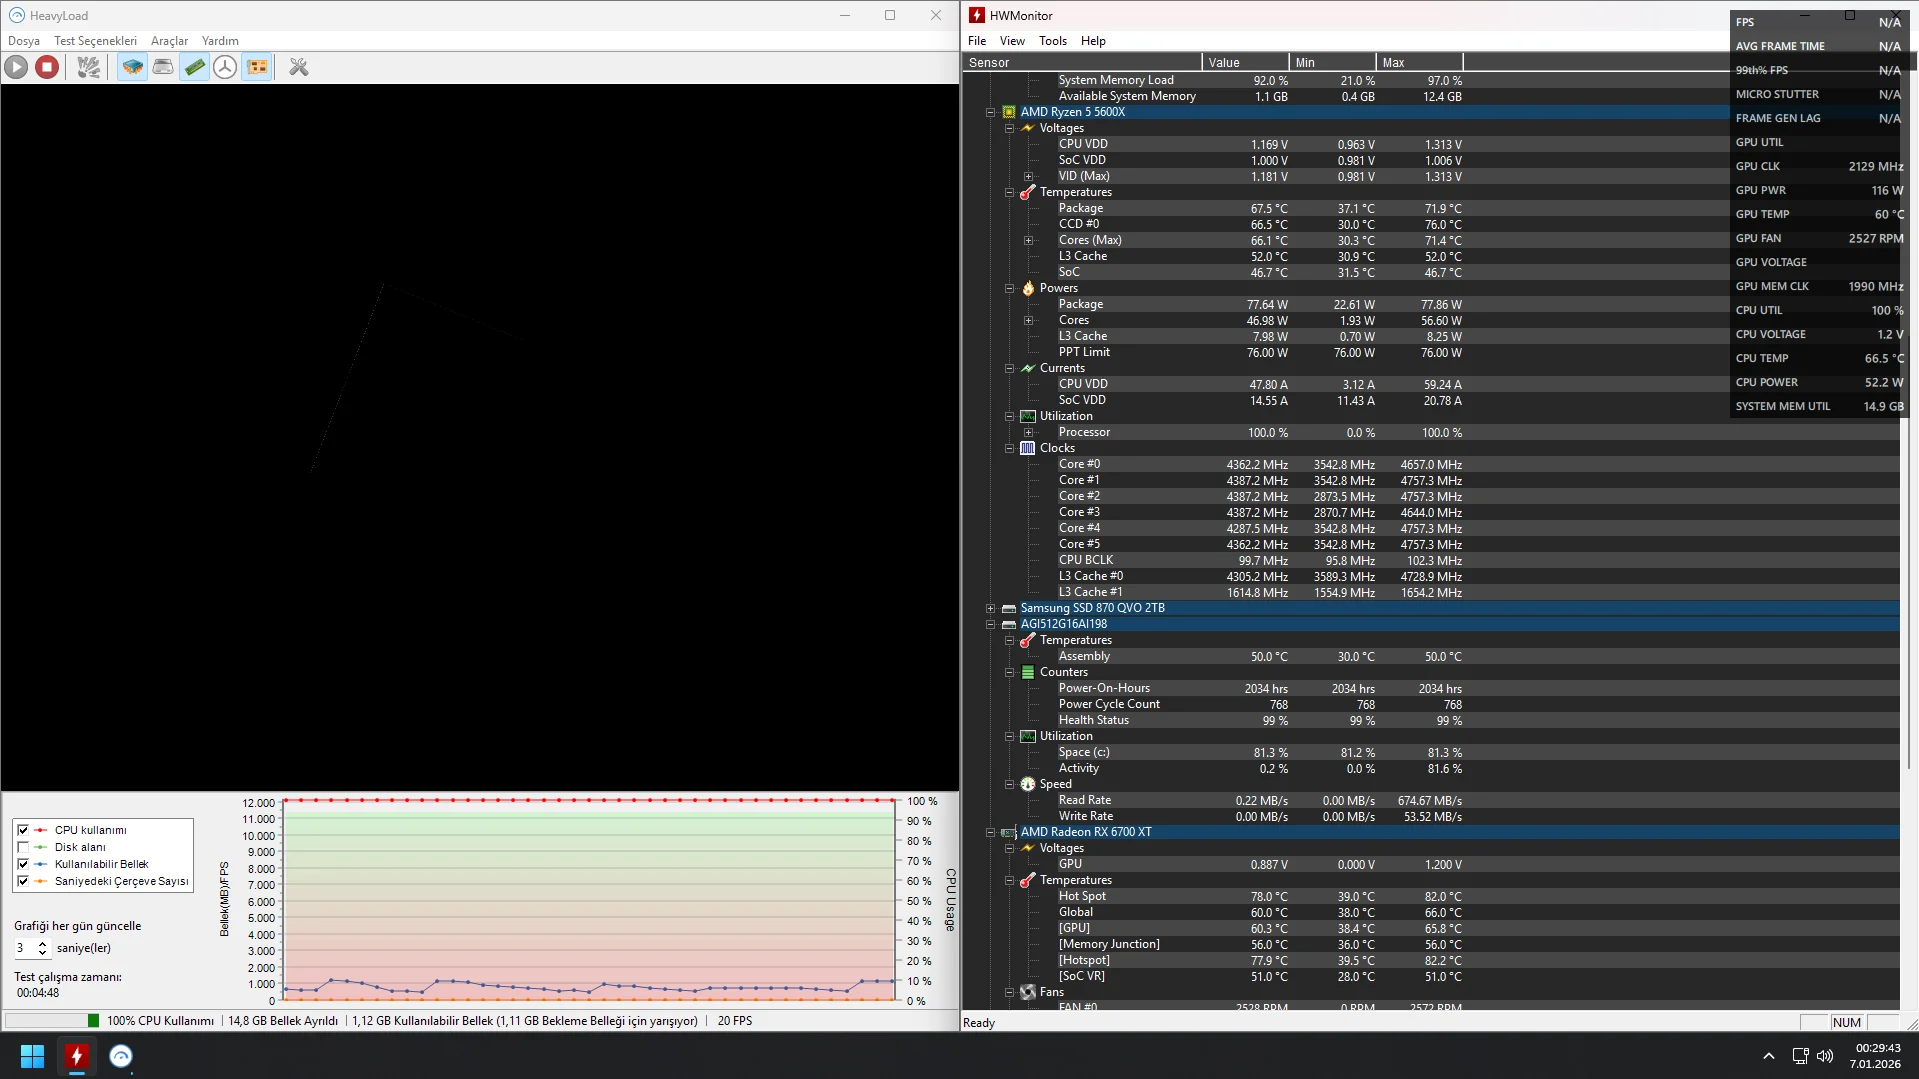Collapse the CPU Powers group

1009,288
